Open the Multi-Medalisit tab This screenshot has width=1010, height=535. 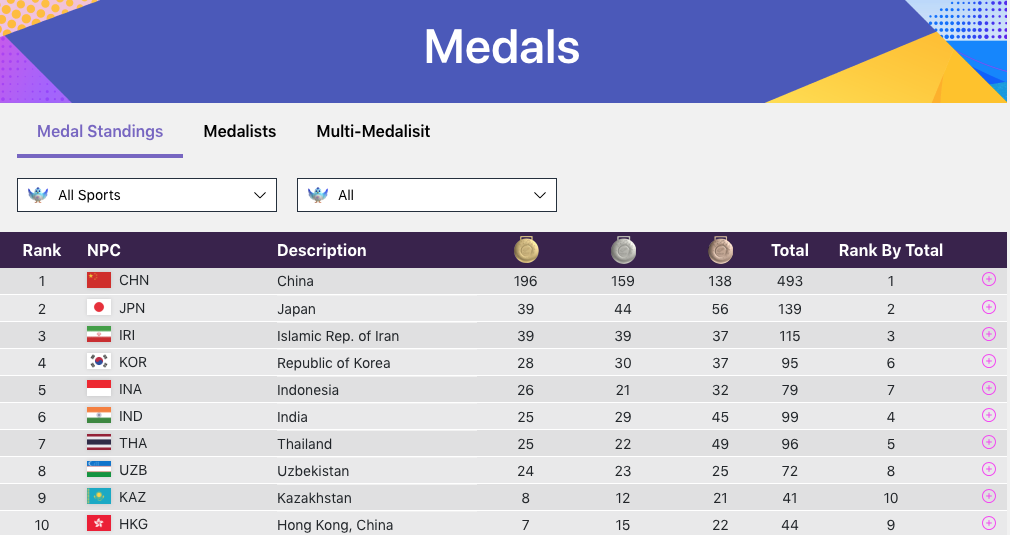[x=373, y=131]
